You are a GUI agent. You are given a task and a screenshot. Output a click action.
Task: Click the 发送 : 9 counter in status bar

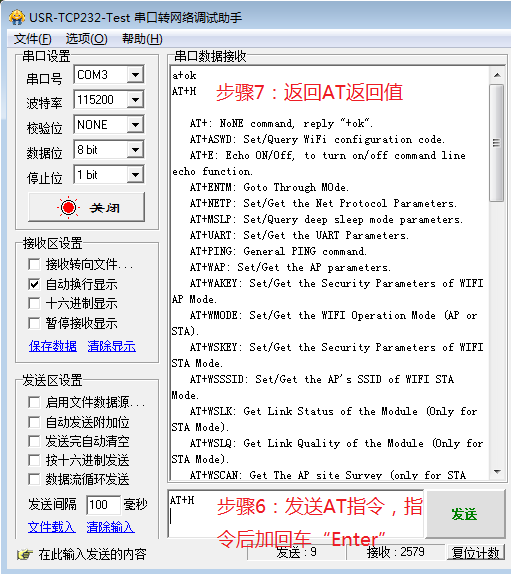tap(296, 552)
